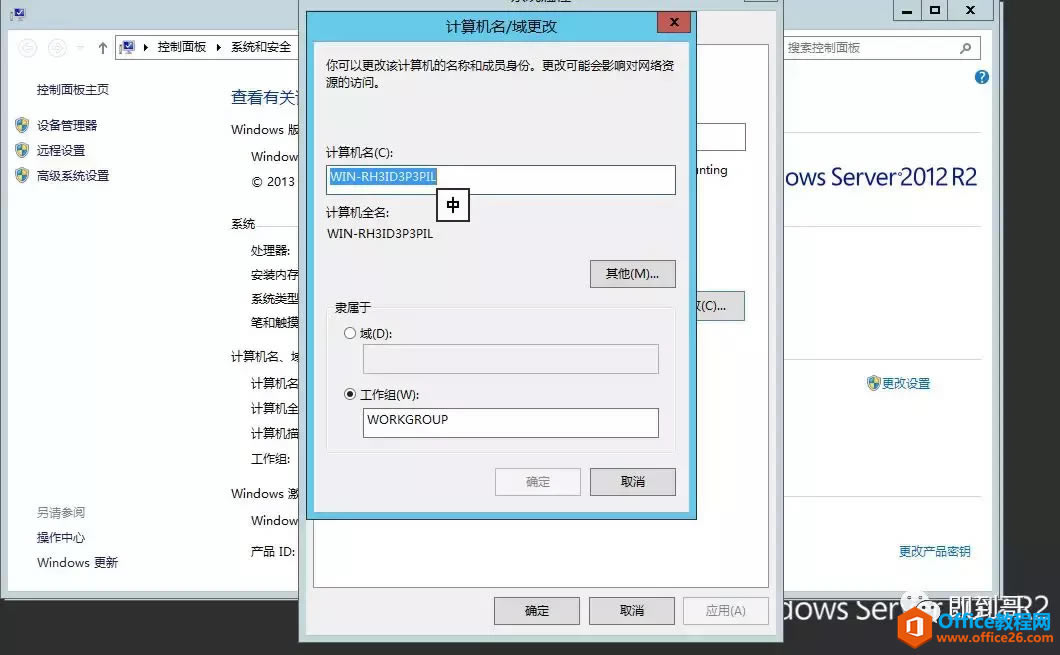The image size is (1060, 655).
Task: Open help with the question mark icon
Action: click(x=982, y=77)
